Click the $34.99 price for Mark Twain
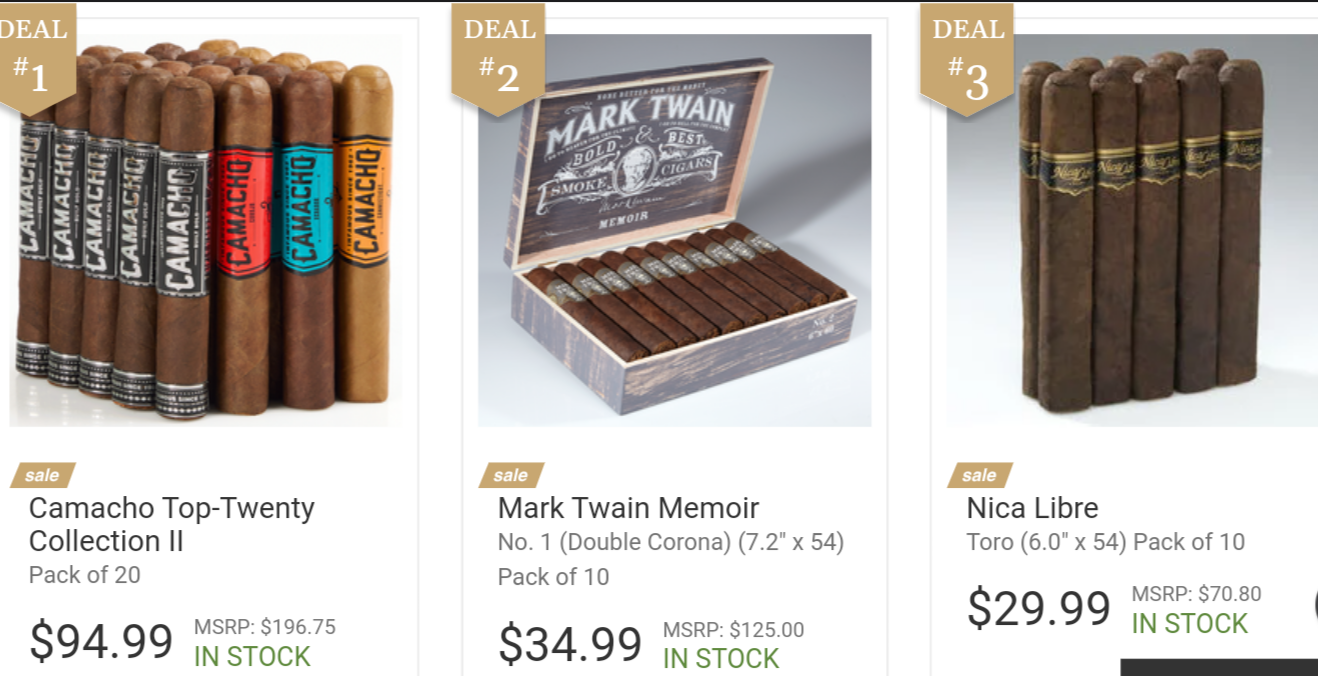This screenshot has height=676, width=1318. click(x=570, y=643)
